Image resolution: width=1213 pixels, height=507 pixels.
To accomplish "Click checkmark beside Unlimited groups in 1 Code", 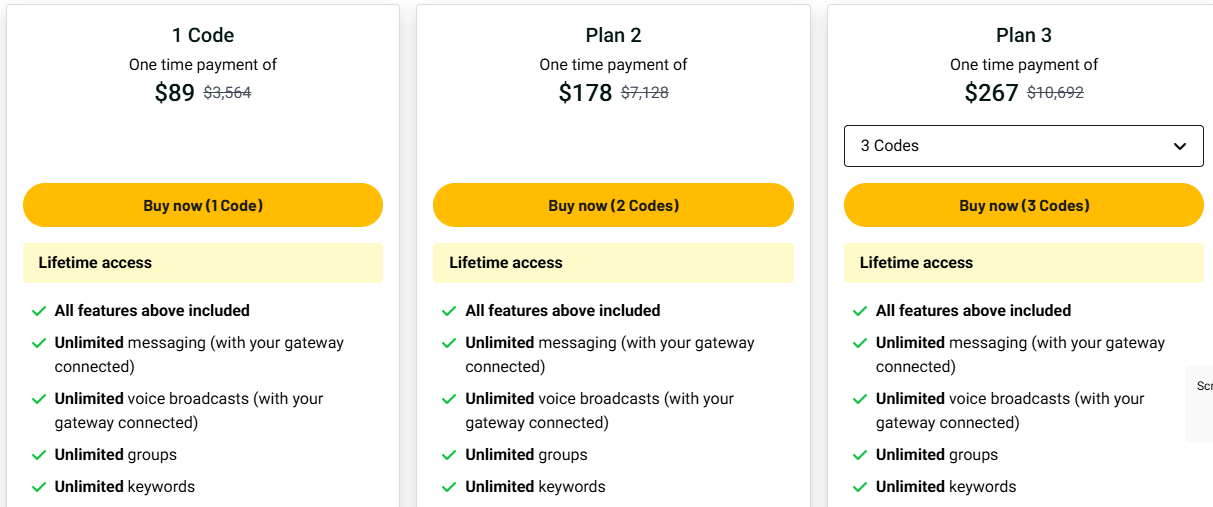I will [x=39, y=455].
